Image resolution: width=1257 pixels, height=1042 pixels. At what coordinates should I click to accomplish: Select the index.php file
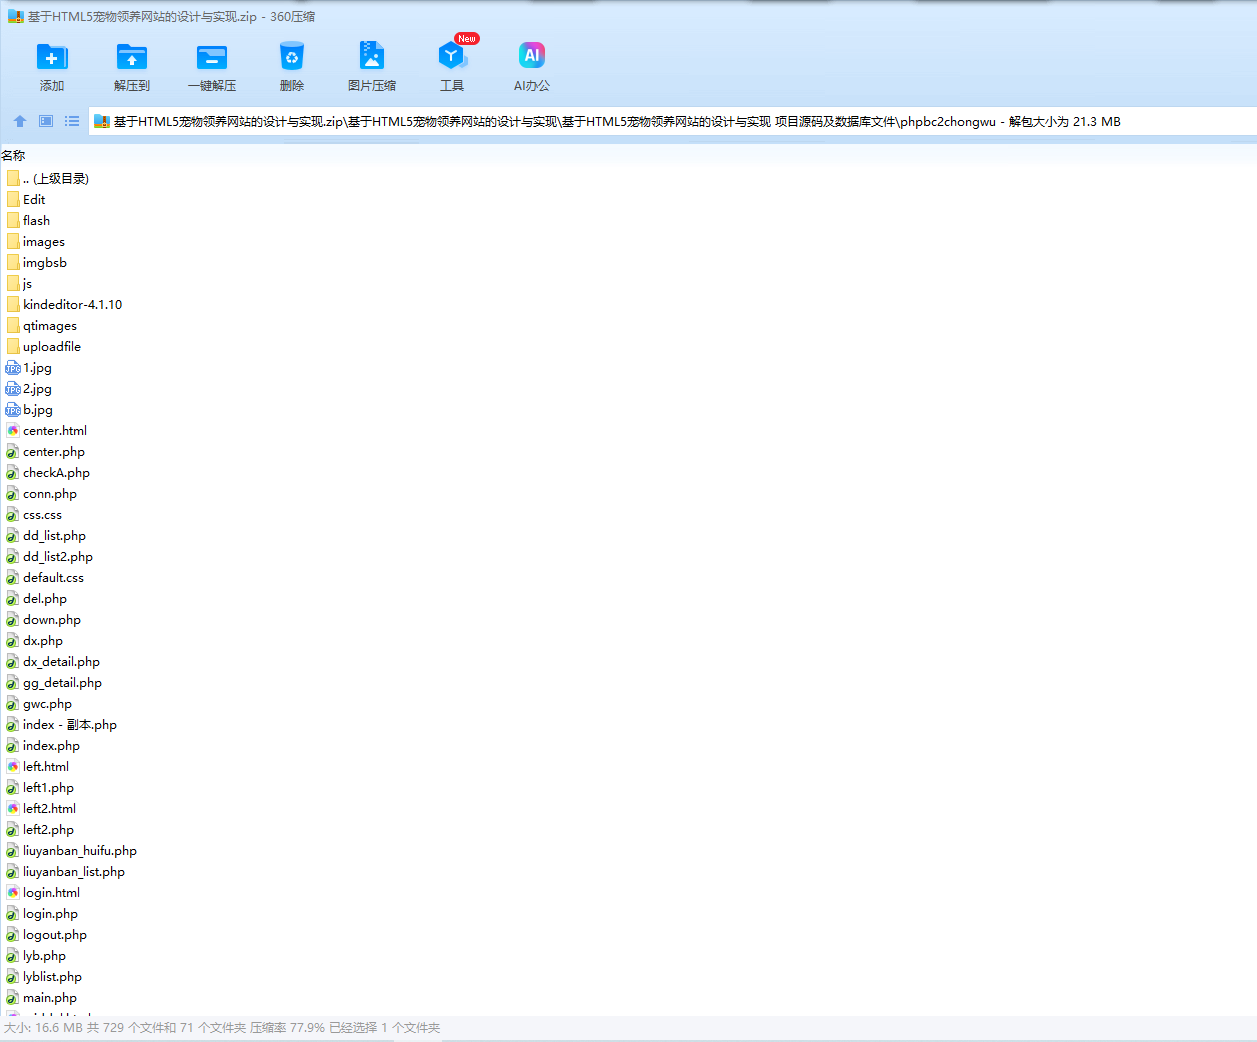[43, 745]
